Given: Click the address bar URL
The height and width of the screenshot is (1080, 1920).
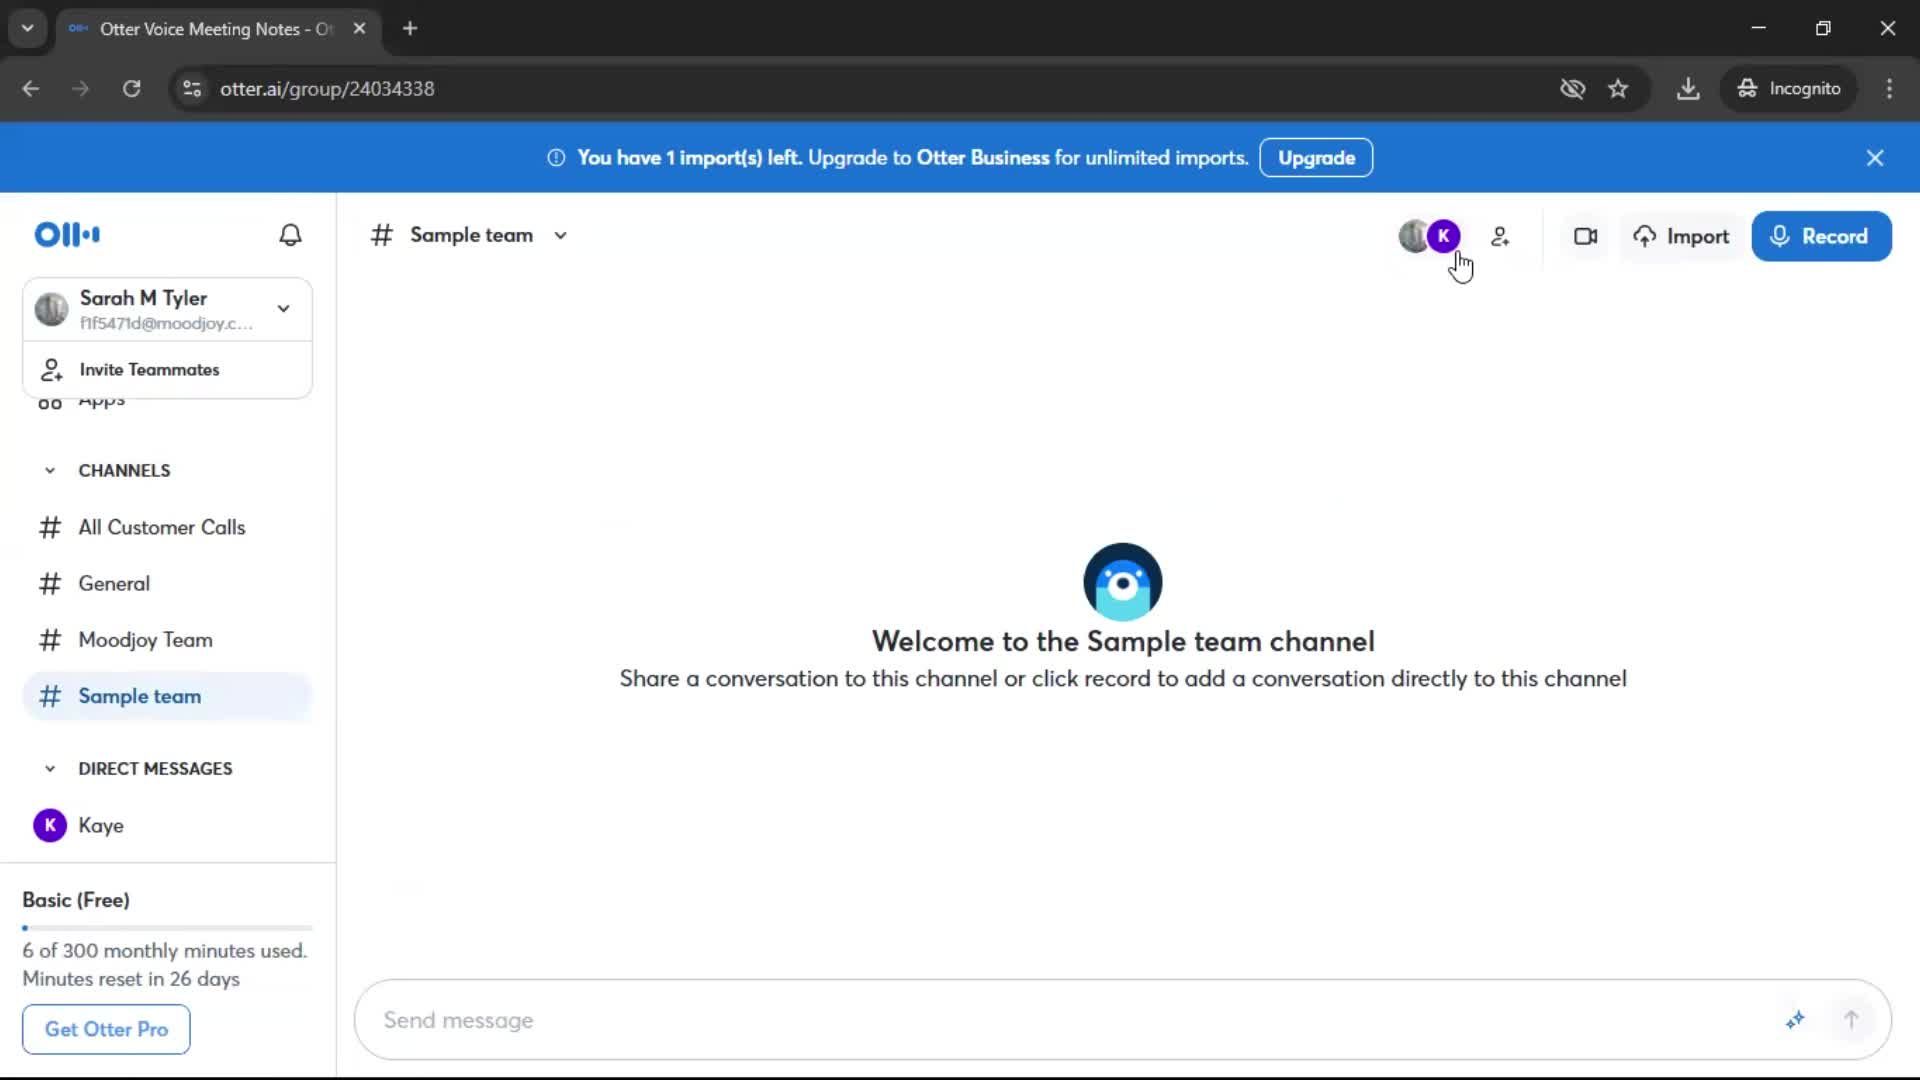Looking at the screenshot, I should [327, 89].
